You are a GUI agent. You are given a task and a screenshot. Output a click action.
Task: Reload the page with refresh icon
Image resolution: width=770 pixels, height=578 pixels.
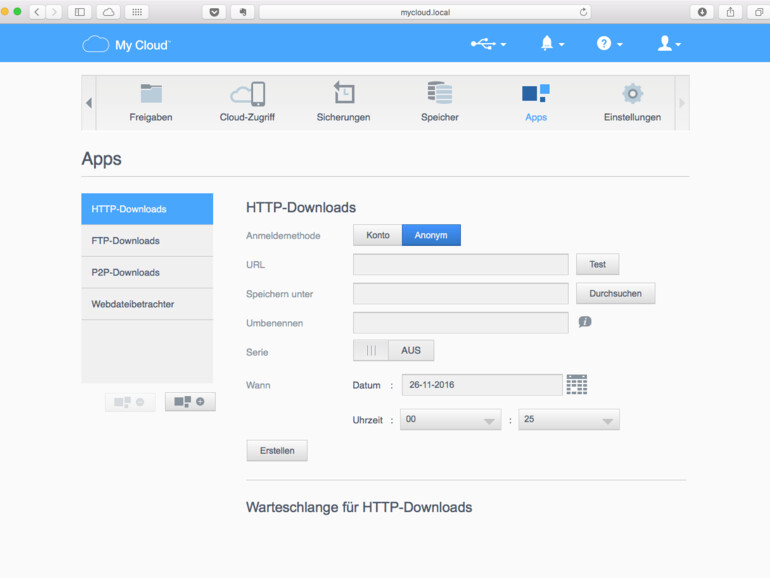click(583, 12)
